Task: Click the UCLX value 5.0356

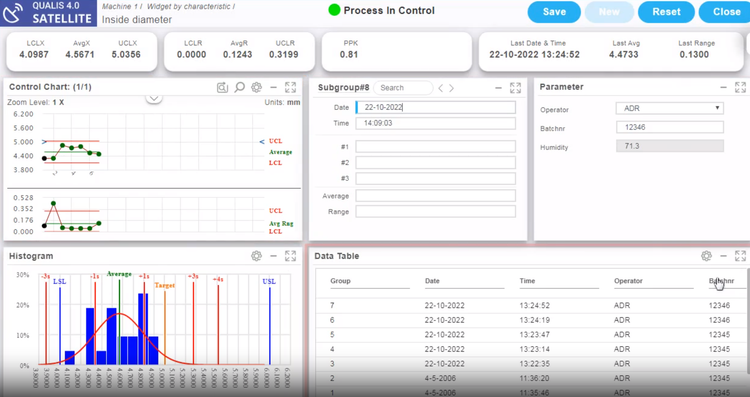Action: [x=126, y=55]
